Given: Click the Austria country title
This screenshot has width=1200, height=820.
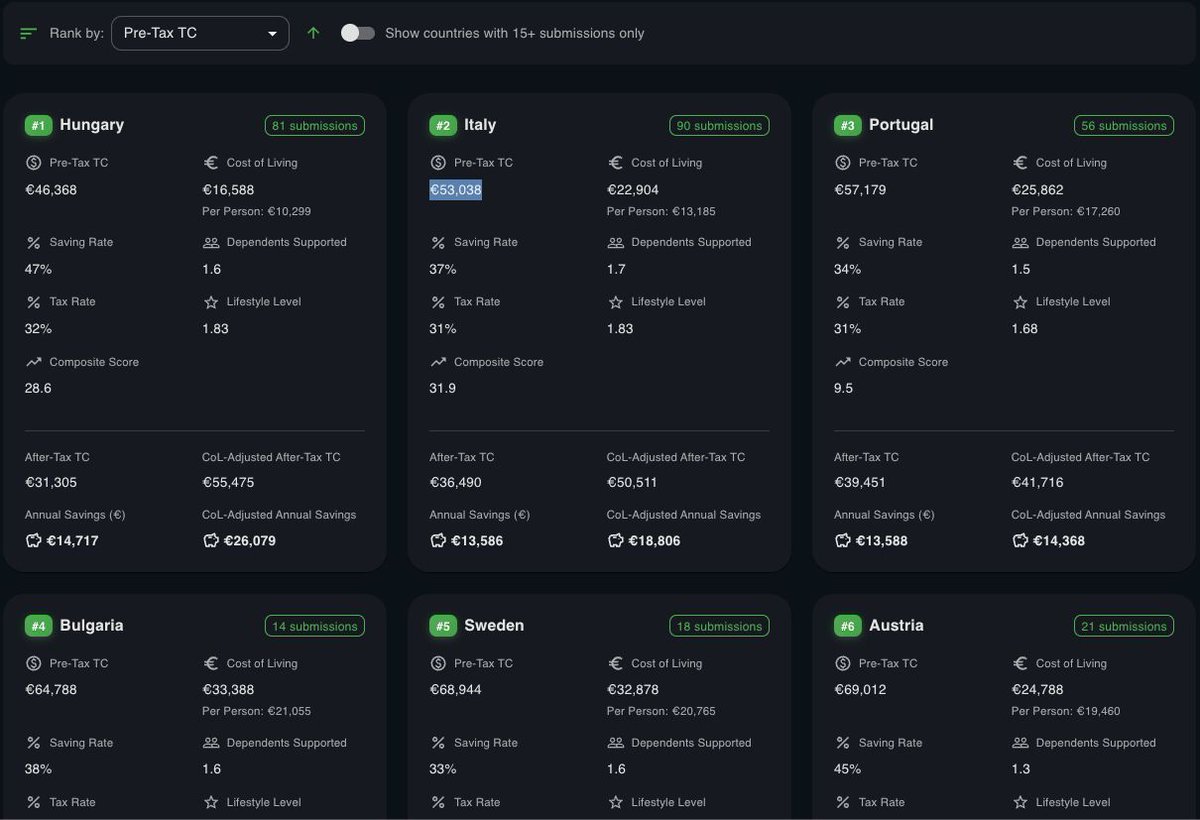Looking at the screenshot, I should pyautogui.click(x=896, y=626).
